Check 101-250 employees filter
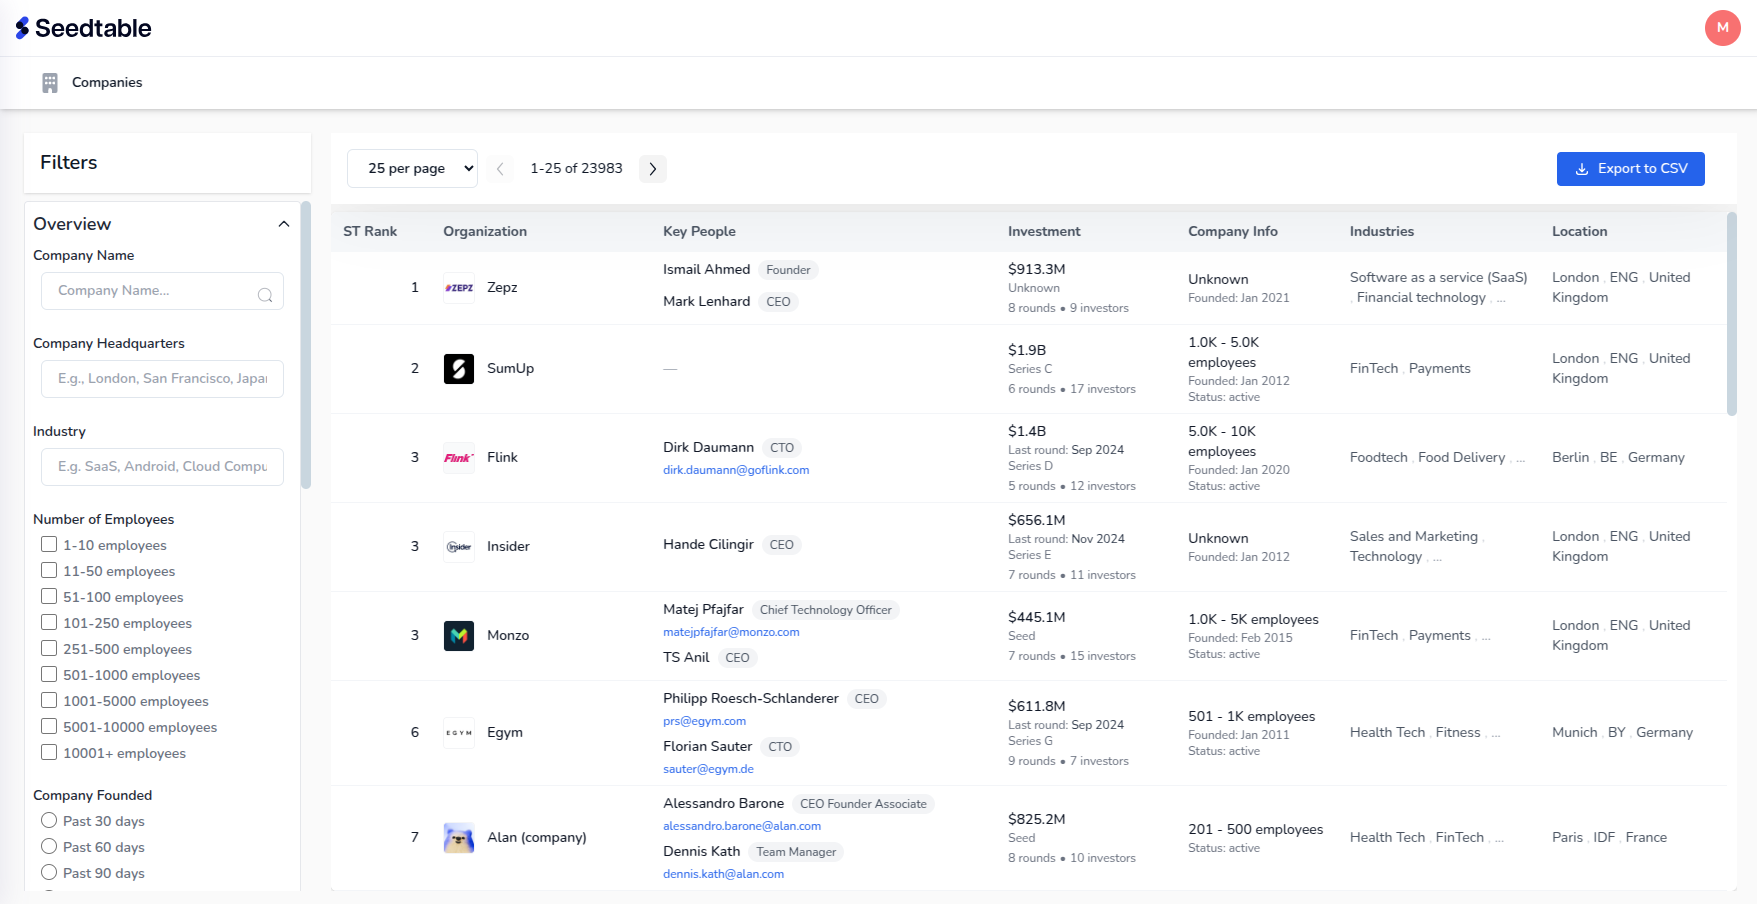 (x=49, y=623)
